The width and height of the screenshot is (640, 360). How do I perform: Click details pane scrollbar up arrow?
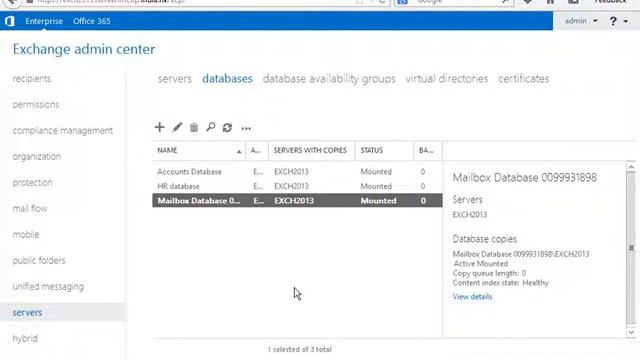pos(631,167)
